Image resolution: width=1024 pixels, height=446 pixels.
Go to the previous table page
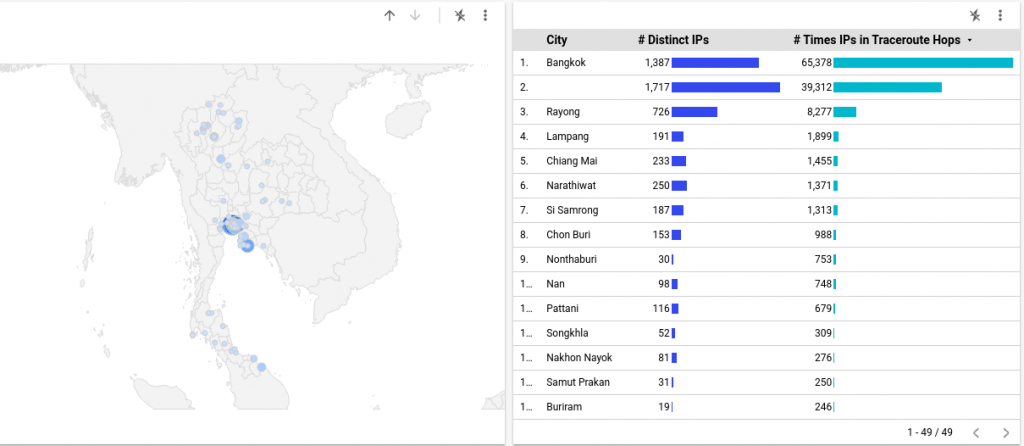tap(976, 432)
